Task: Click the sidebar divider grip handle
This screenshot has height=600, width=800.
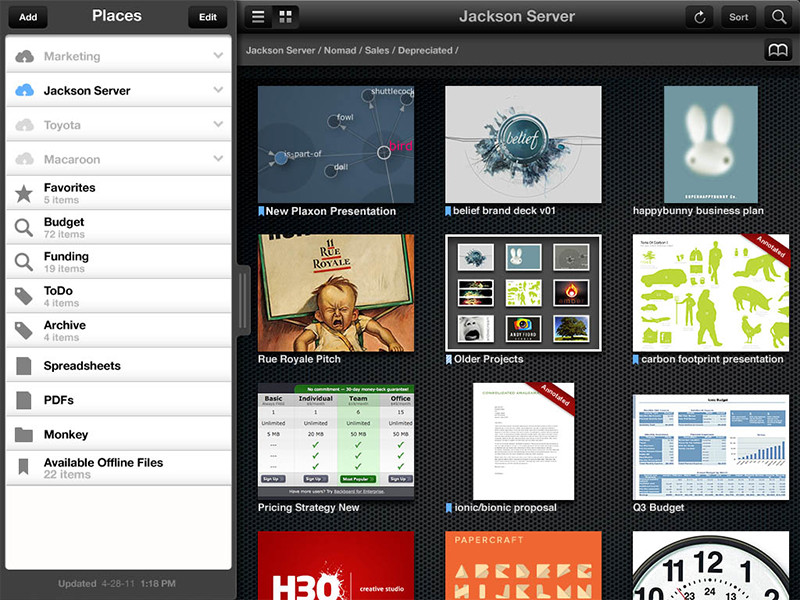Action: [x=240, y=298]
